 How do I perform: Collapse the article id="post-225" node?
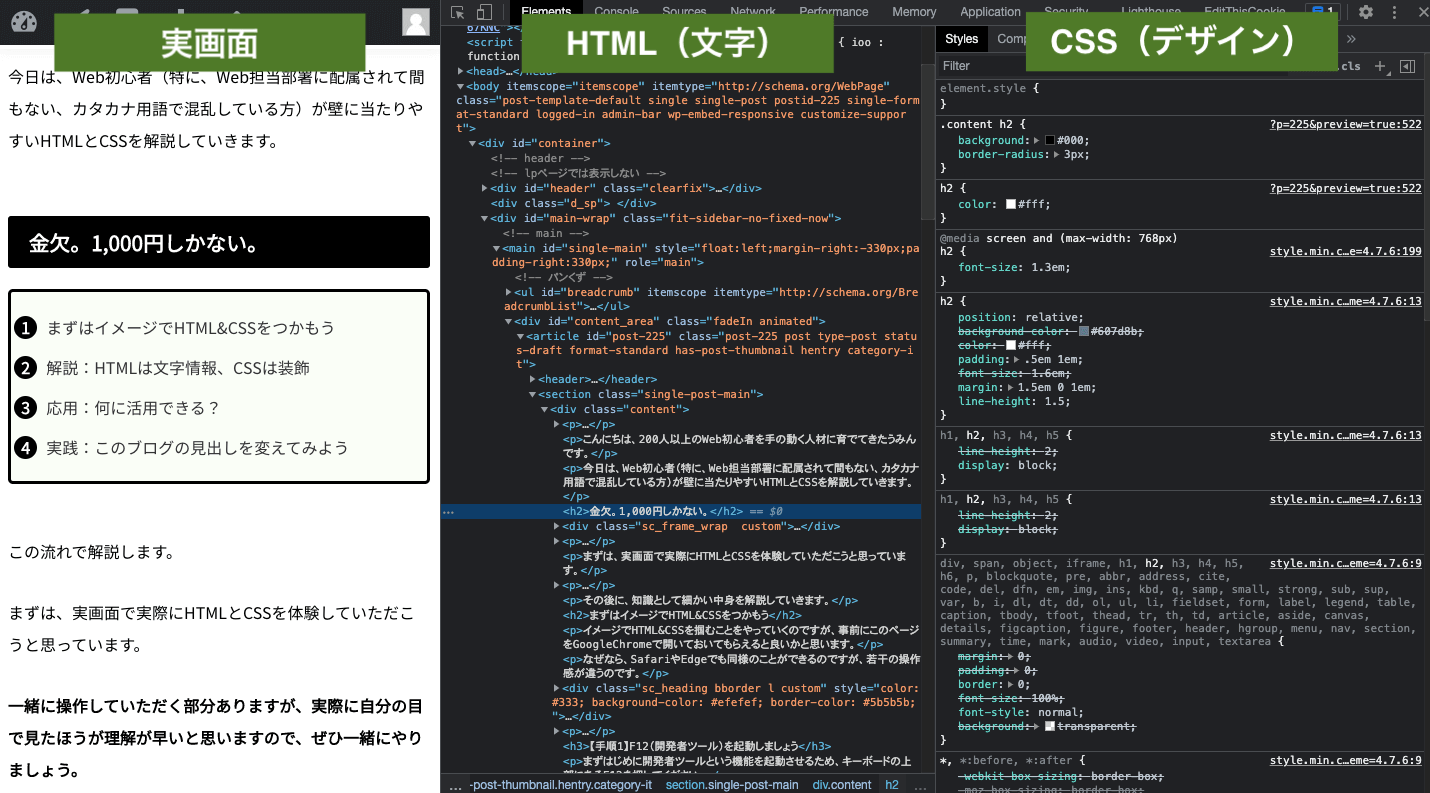click(521, 336)
